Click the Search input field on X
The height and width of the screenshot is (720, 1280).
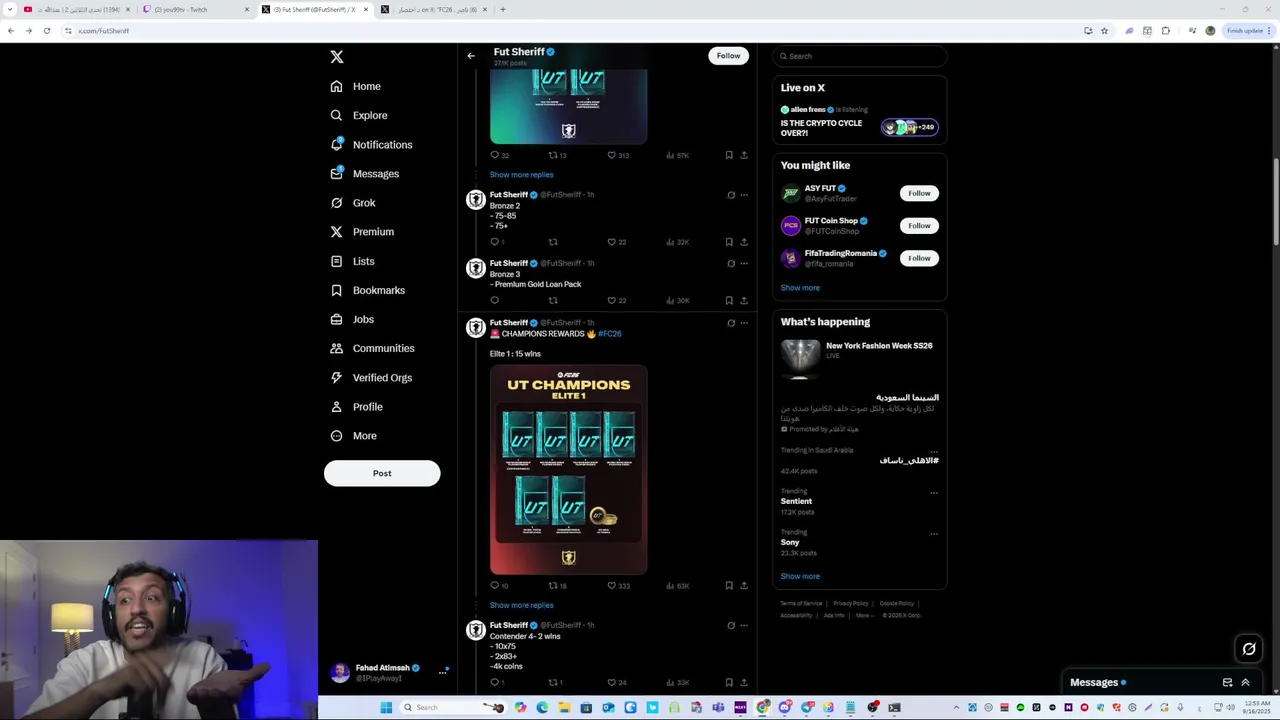[859, 56]
